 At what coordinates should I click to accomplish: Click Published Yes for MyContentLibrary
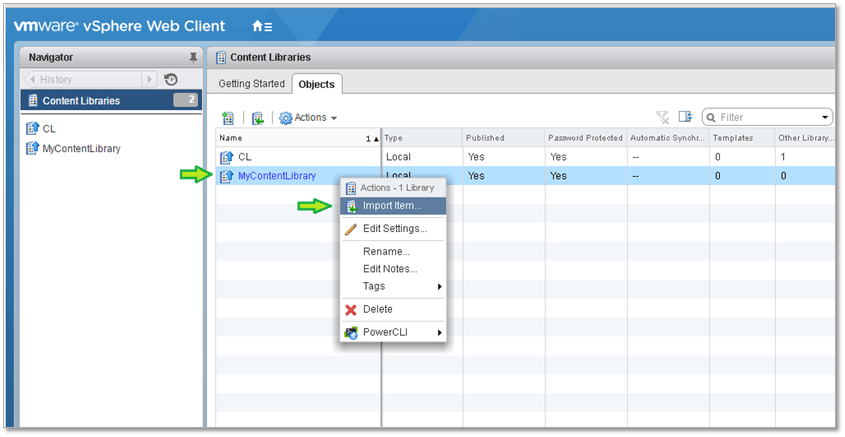point(476,176)
